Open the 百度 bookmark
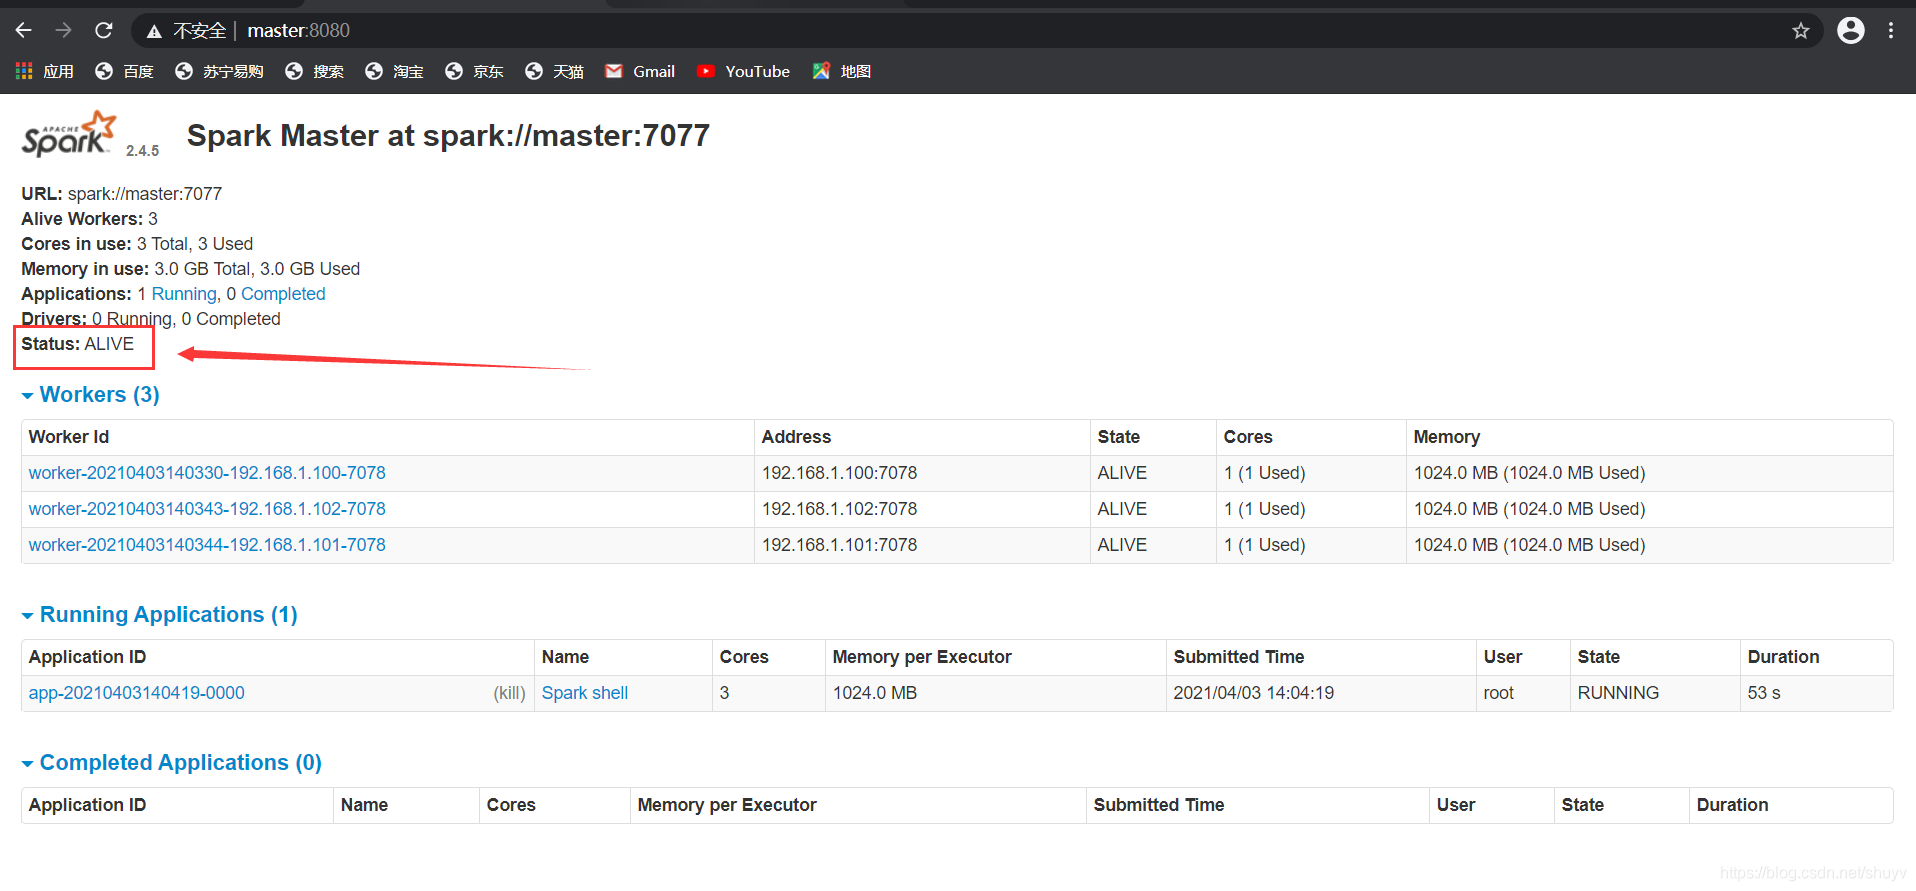Viewport: 1916px width, 891px height. (x=124, y=71)
